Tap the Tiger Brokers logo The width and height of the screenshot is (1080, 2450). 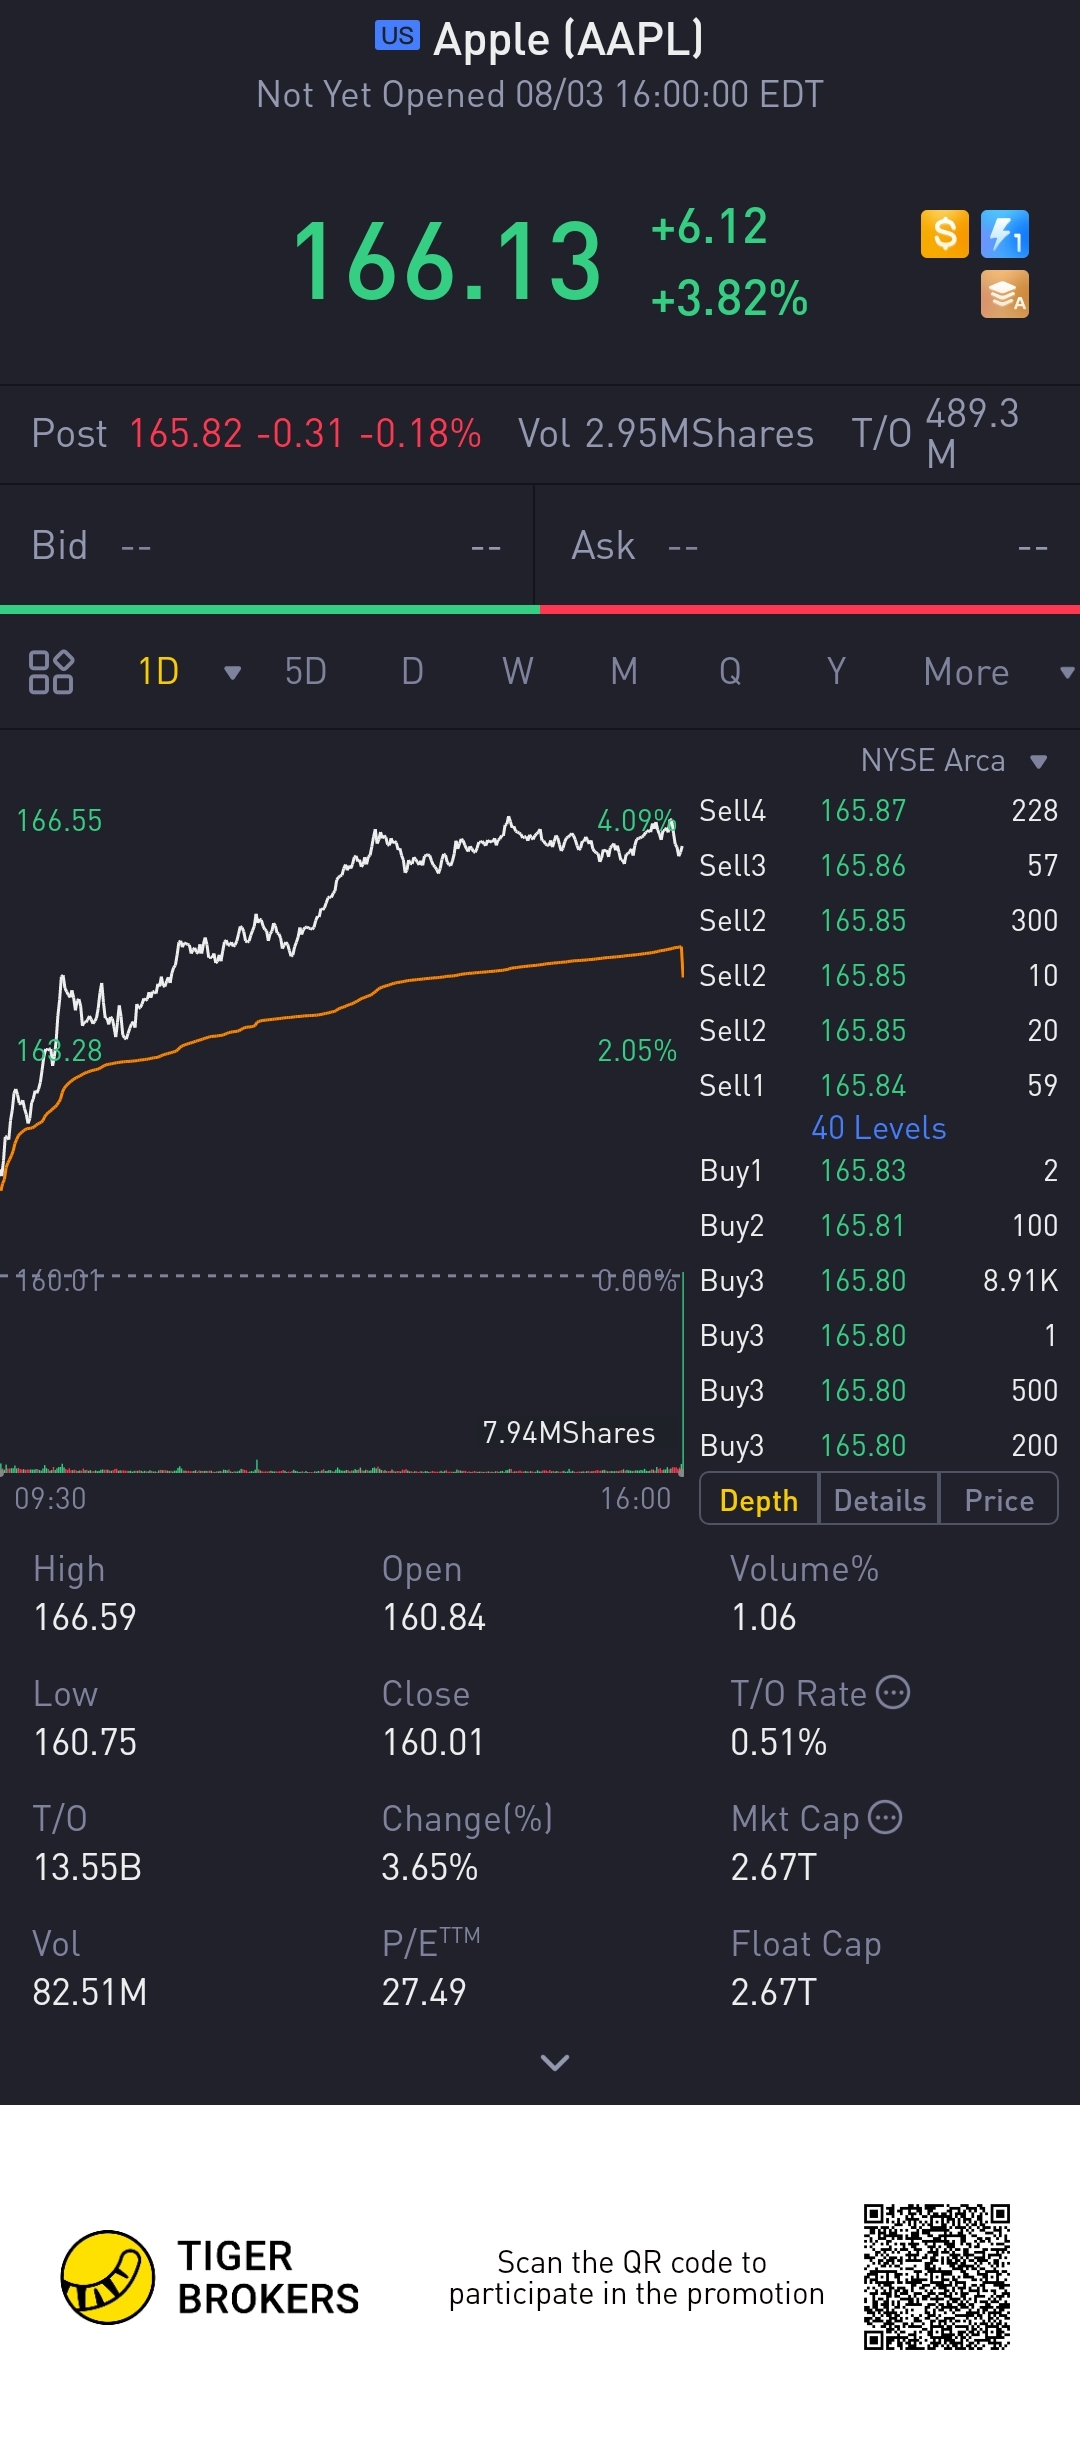[108, 2277]
